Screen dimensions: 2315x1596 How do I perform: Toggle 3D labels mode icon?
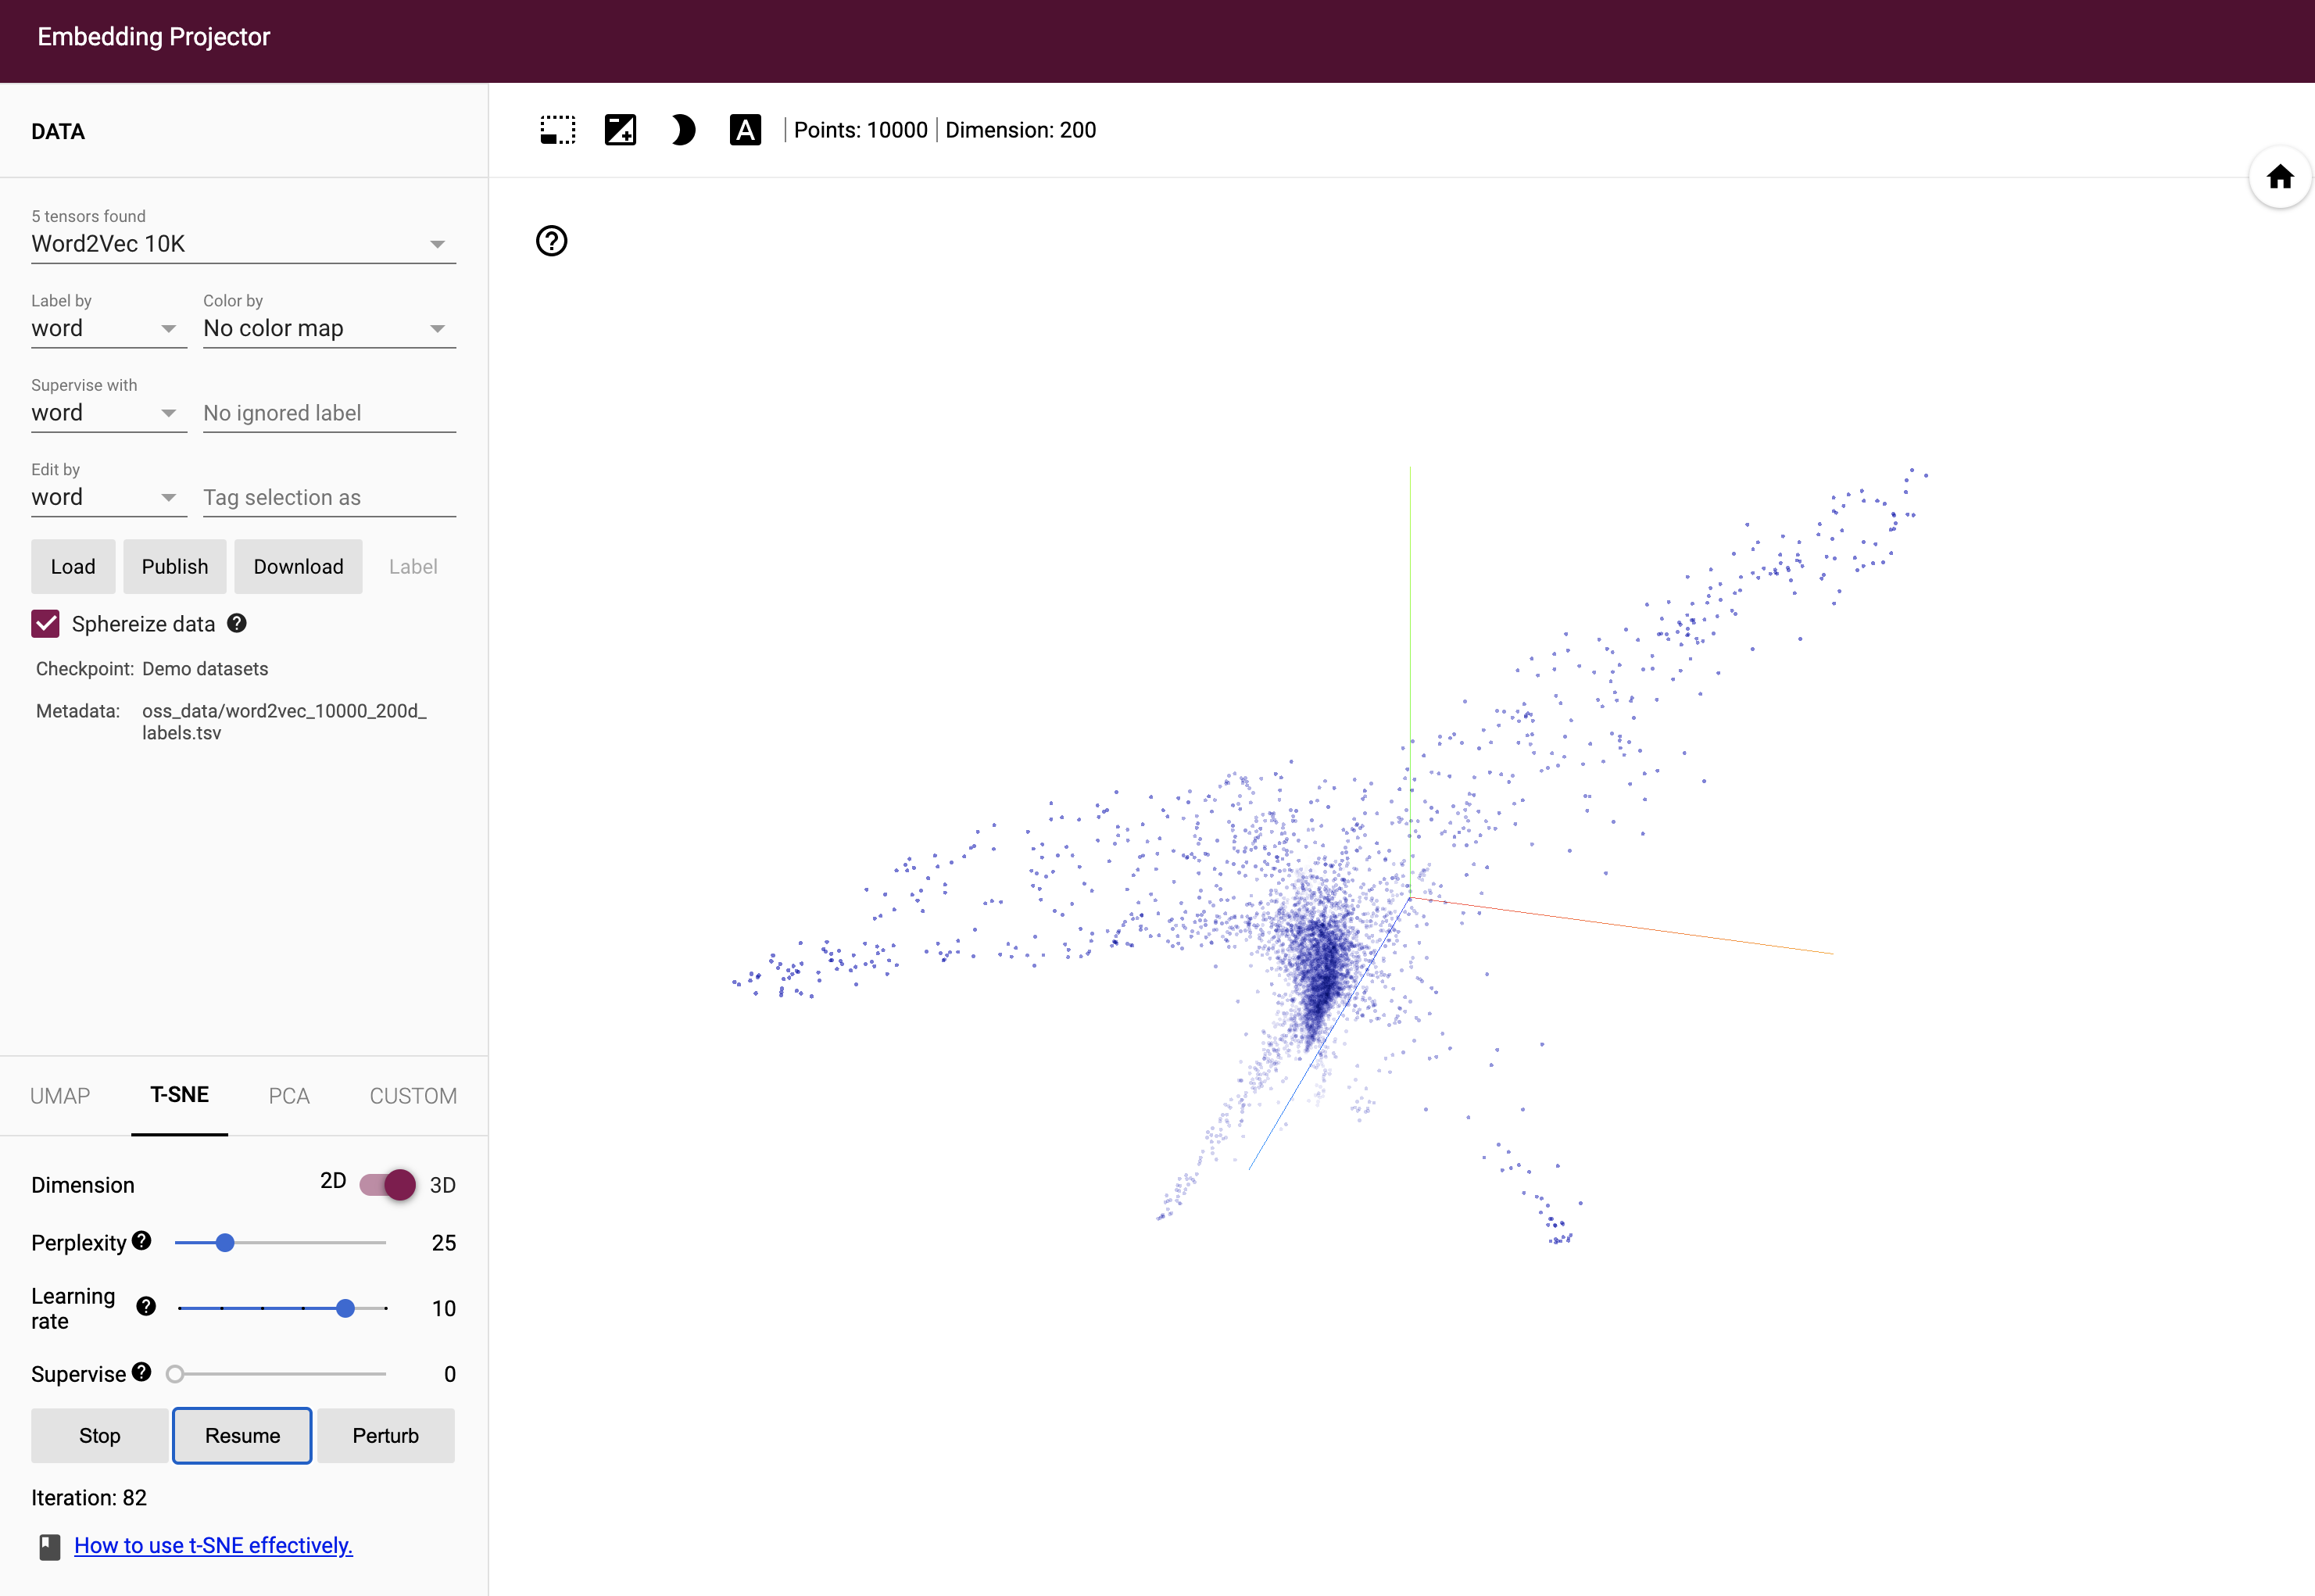click(745, 130)
